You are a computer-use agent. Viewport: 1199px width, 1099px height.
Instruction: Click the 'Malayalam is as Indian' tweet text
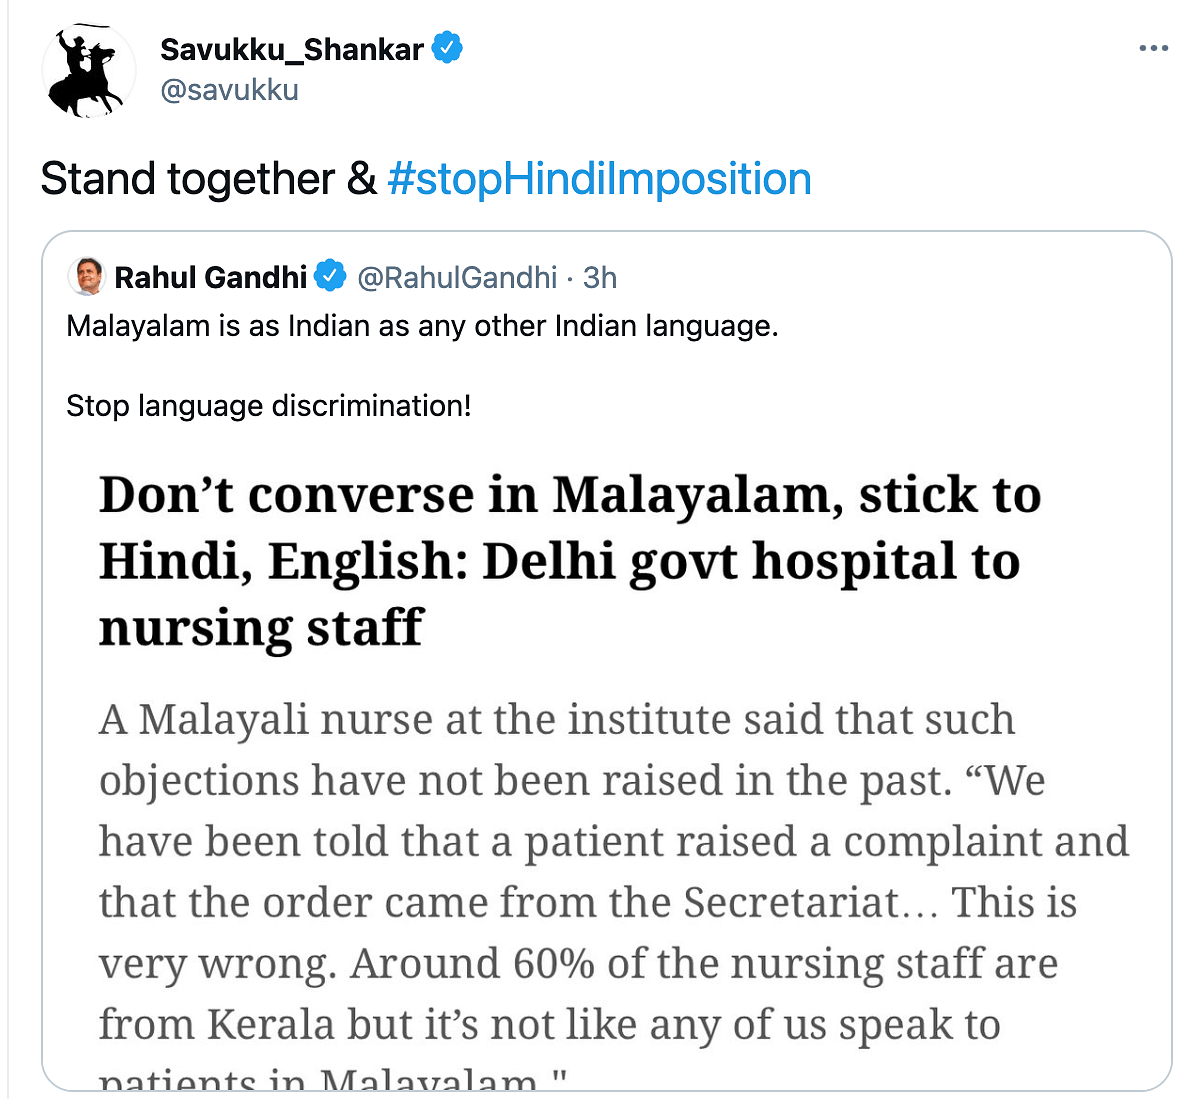tap(421, 326)
